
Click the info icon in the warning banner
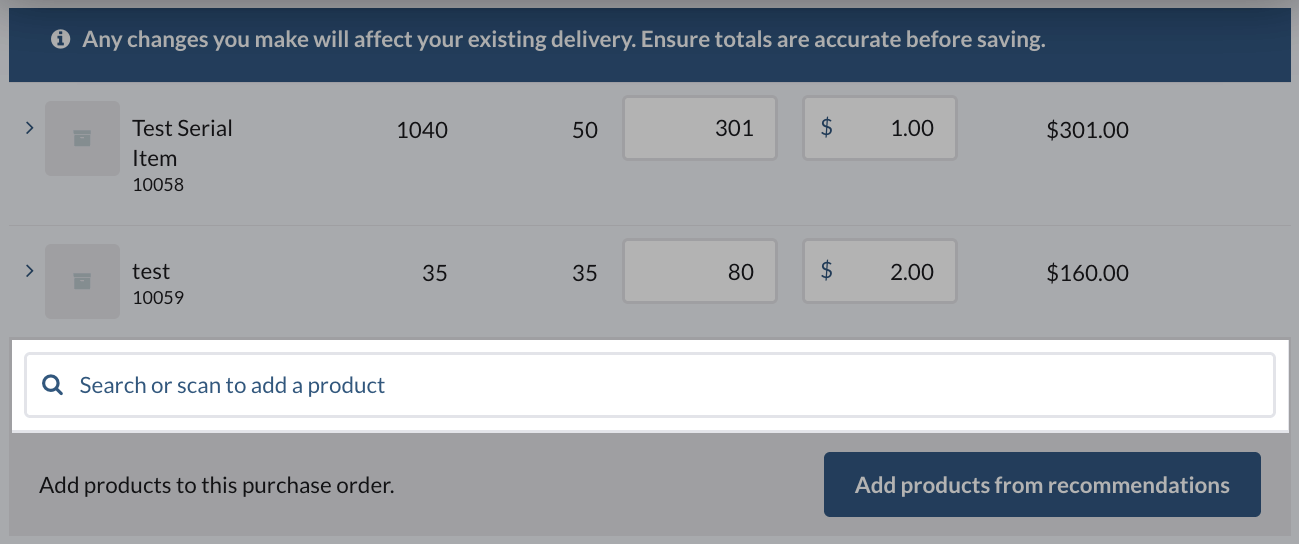pyautogui.click(x=61, y=40)
